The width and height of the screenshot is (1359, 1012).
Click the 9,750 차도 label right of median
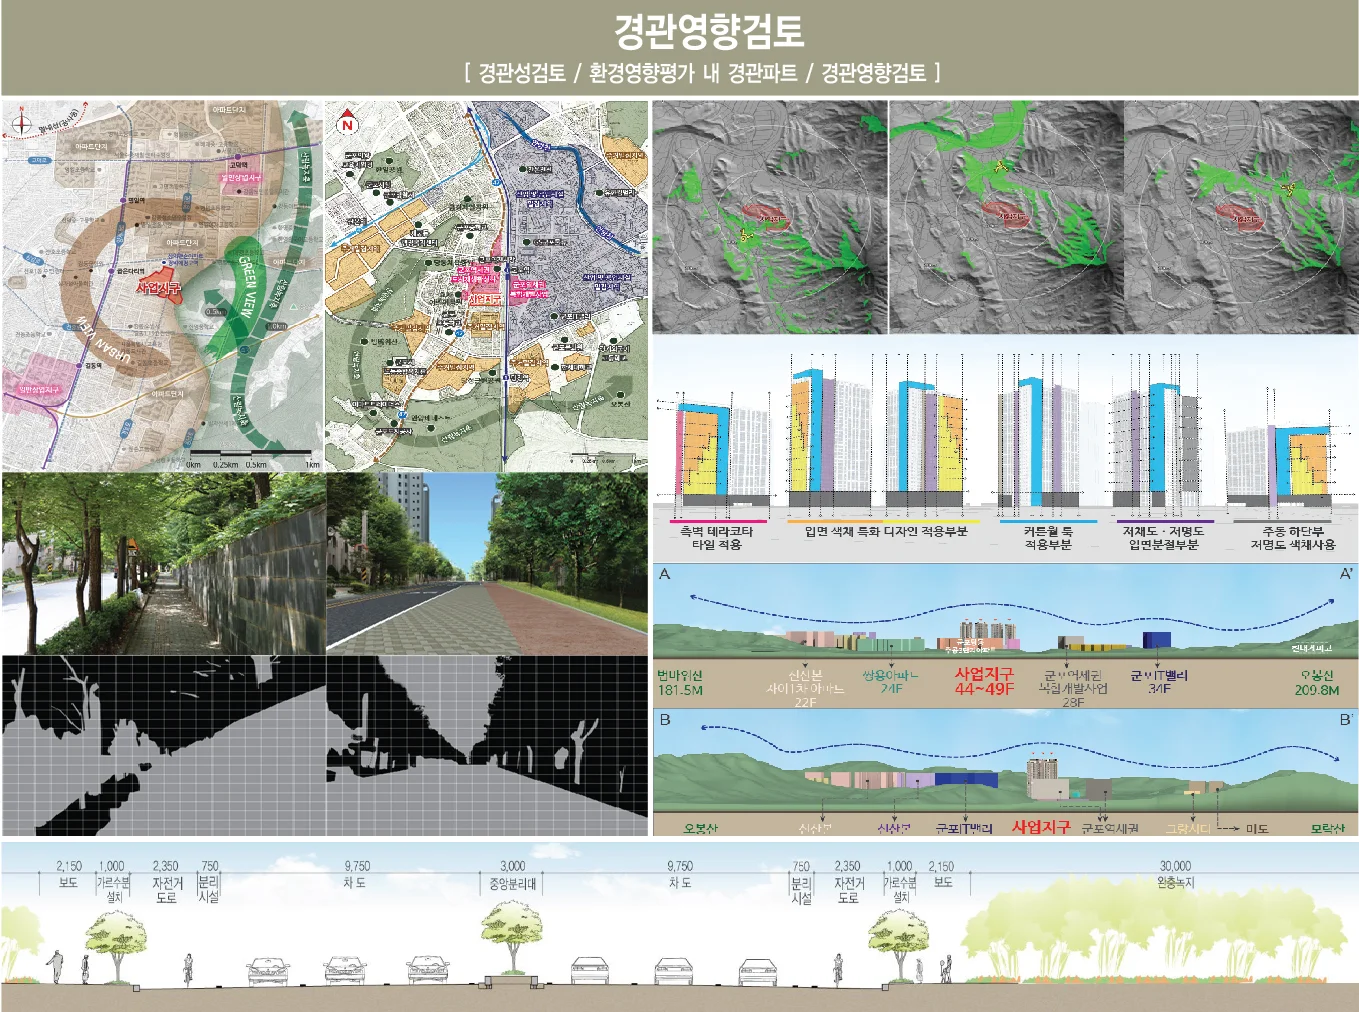tap(680, 874)
